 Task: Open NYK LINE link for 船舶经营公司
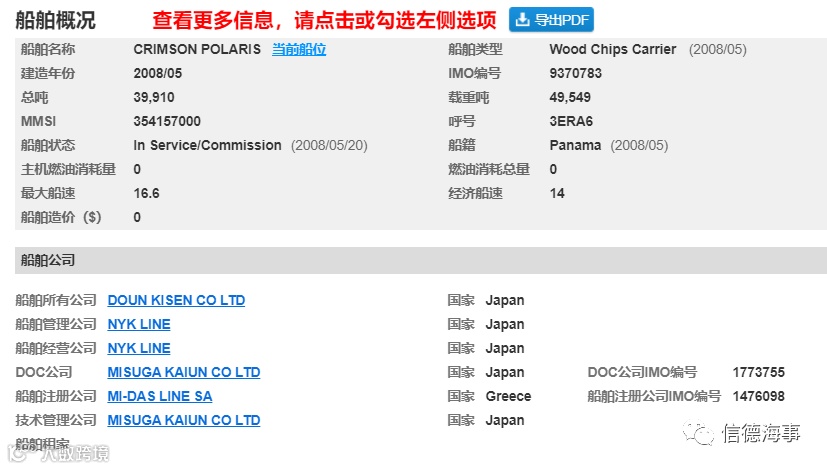[139, 348]
